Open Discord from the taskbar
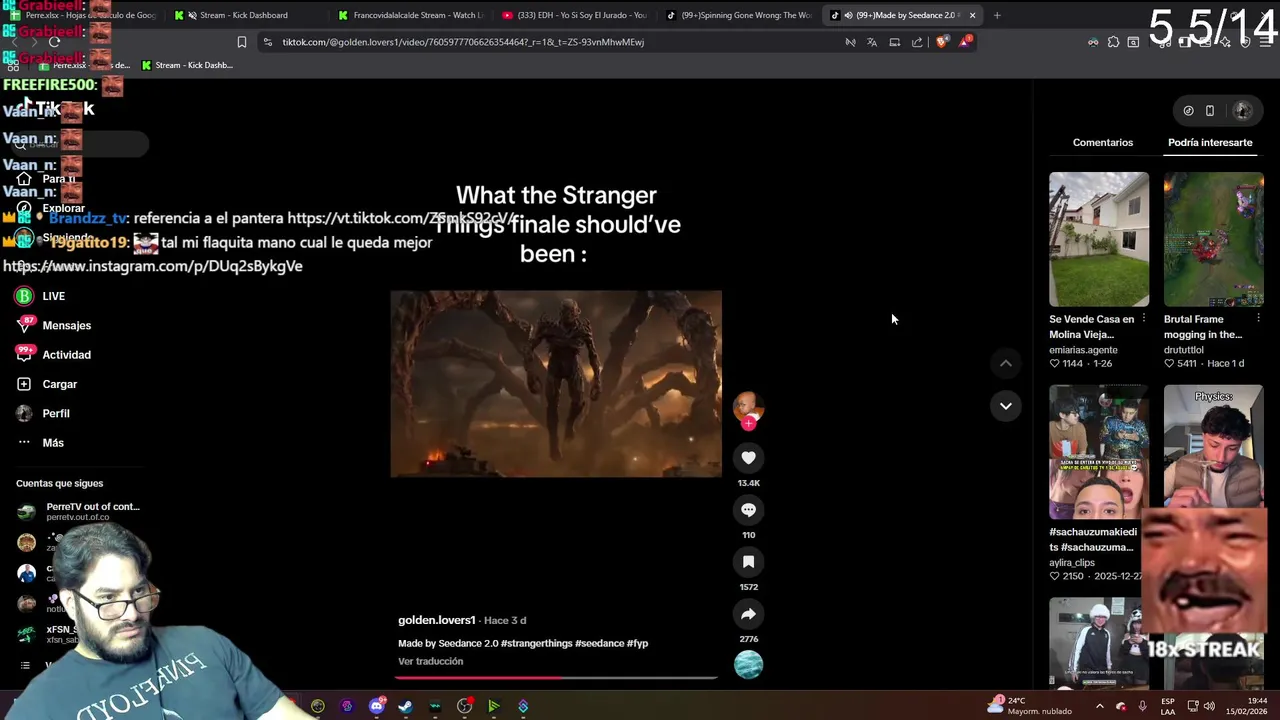Screen dimensions: 1280x720 point(377,706)
